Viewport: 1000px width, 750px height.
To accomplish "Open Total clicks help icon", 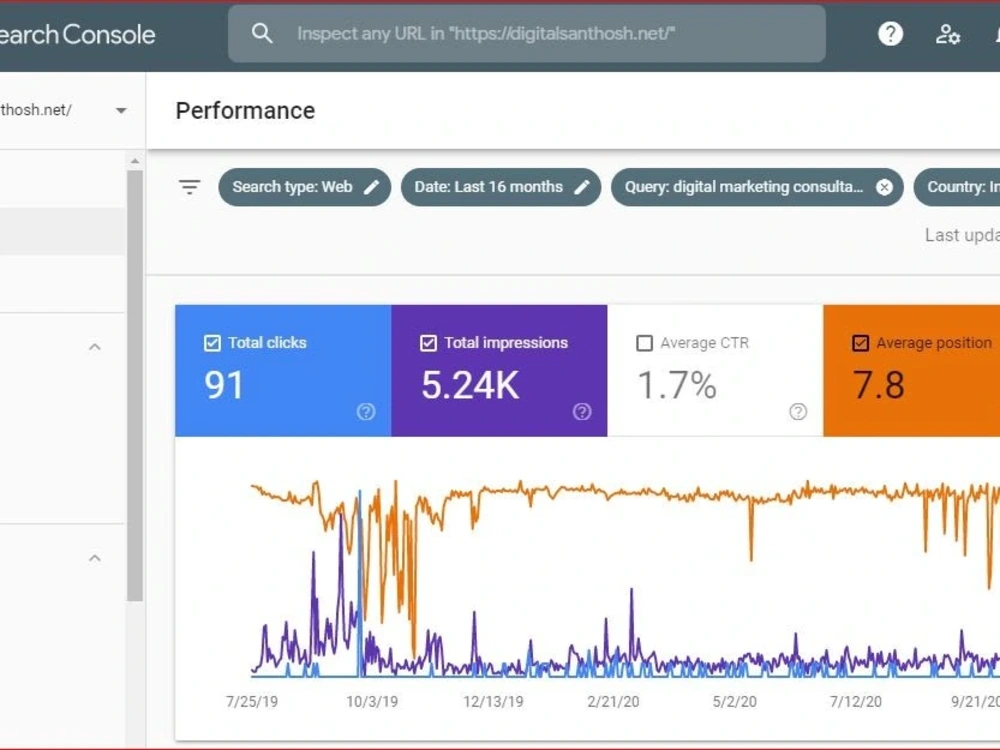I will (x=365, y=411).
